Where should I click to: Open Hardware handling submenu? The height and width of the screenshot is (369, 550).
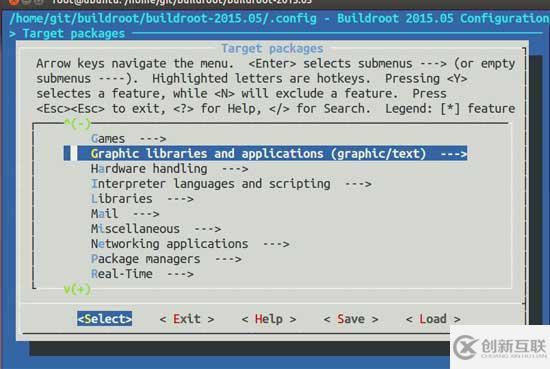pyautogui.click(x=169, y=169)
